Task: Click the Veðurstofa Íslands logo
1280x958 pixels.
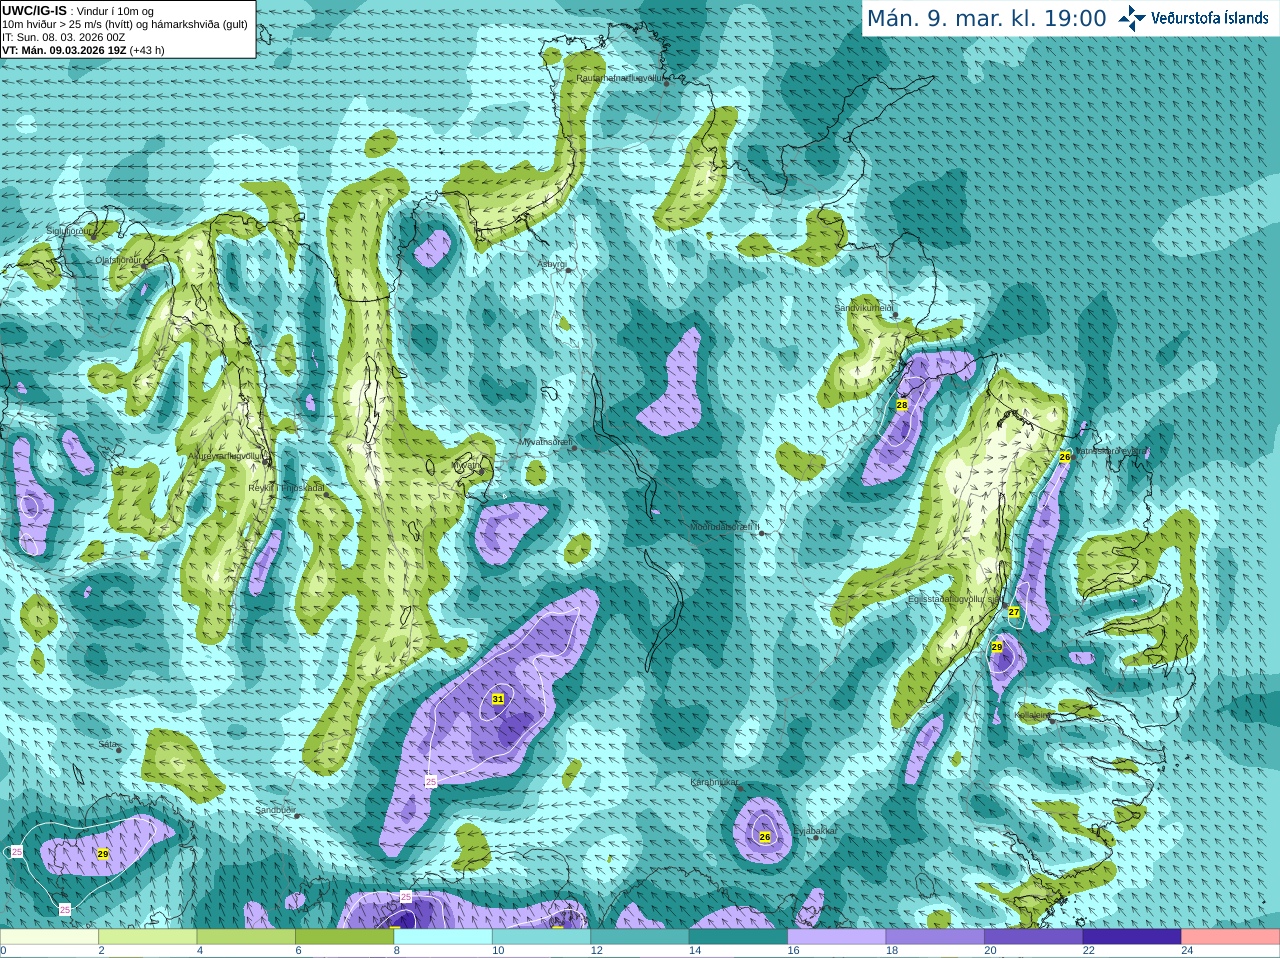Action: pos(1194,18)
